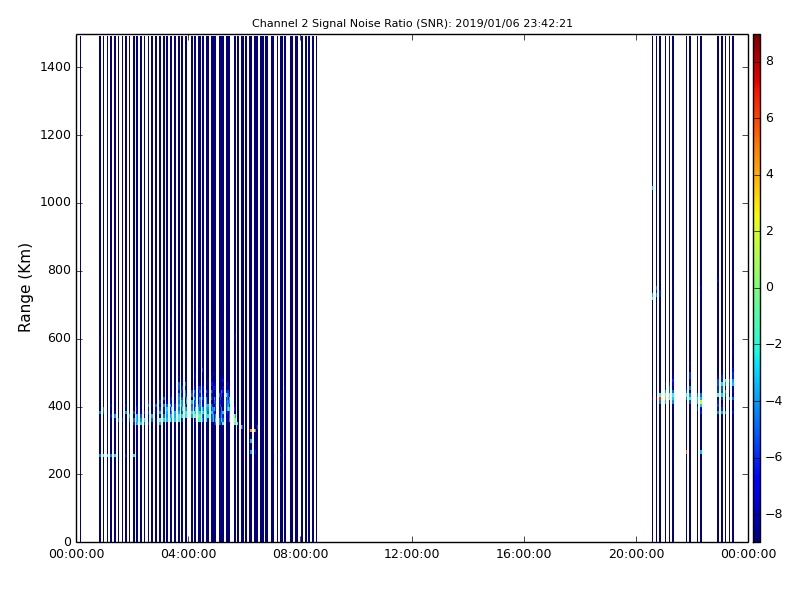The image size is (800, 600).
Task: Click the 12:00:00 x-axis tick label
Action: tap(412, 554)
